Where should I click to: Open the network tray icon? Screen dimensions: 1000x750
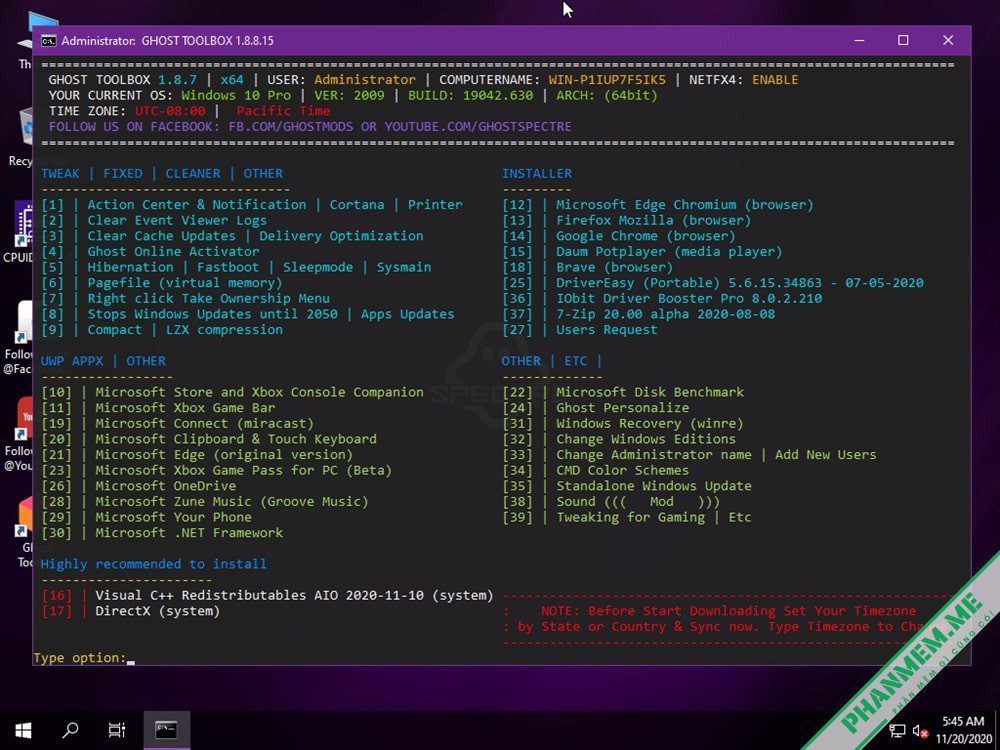897,731
